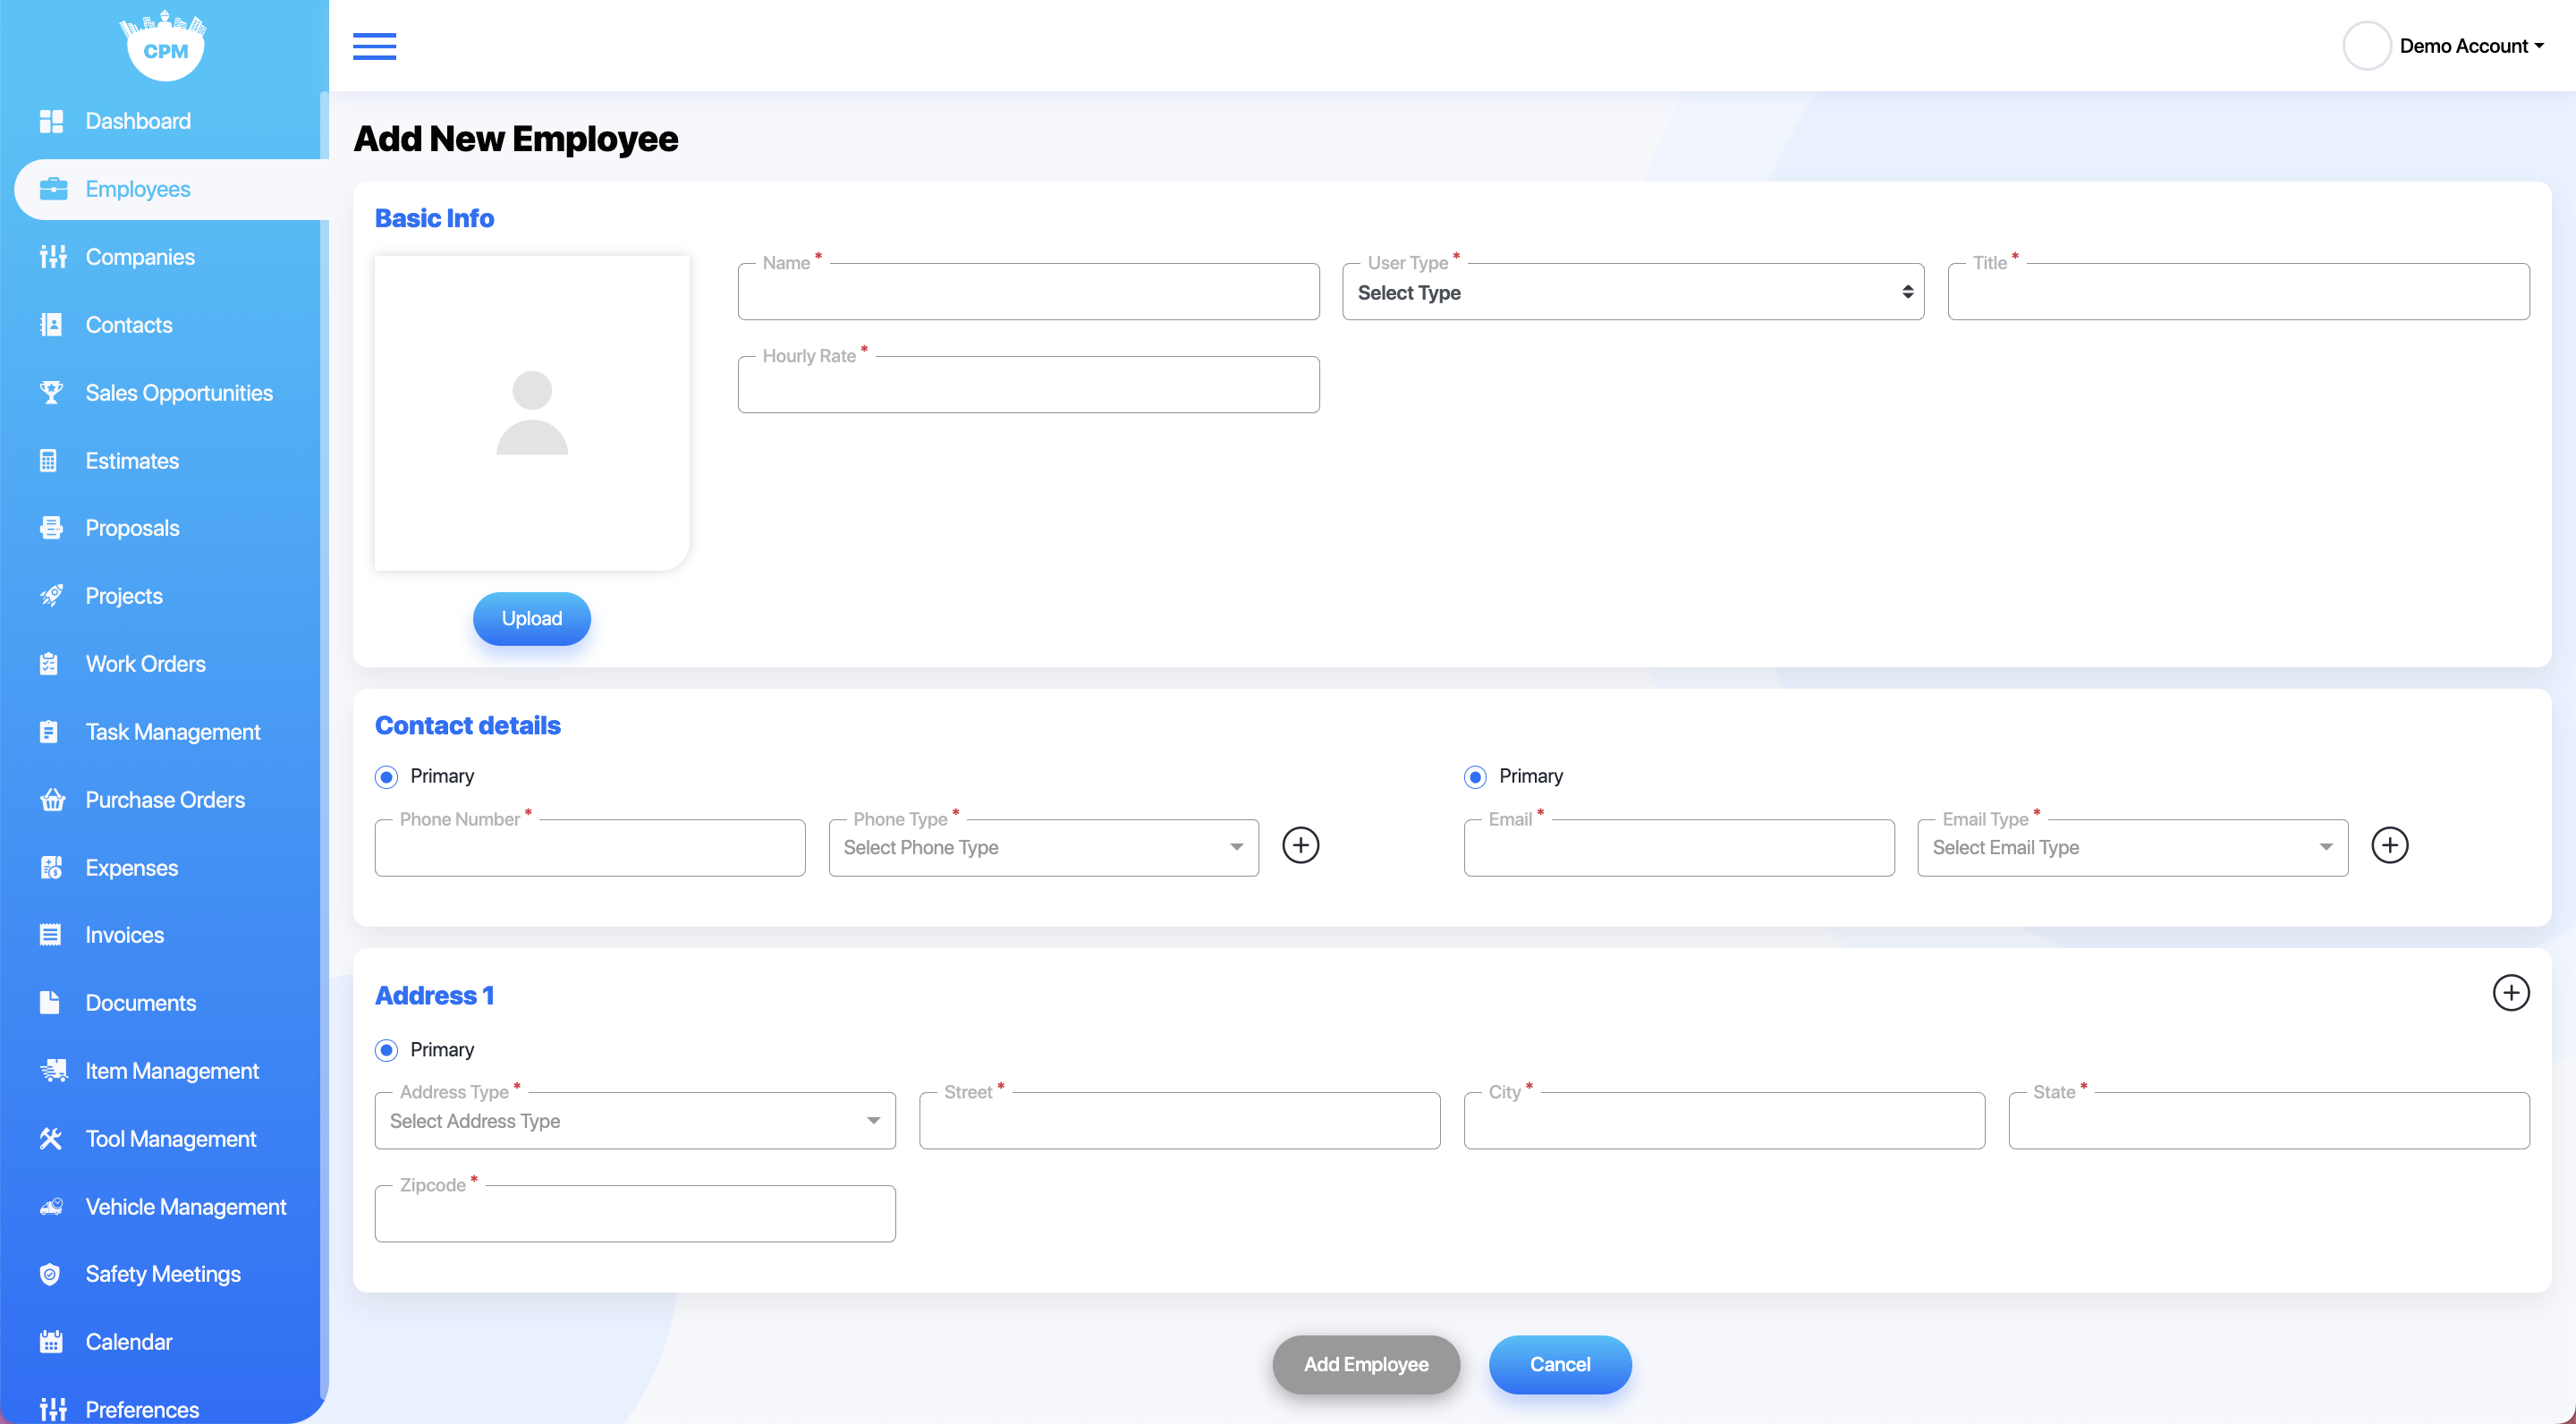Click the Sales Opportunities trophy icon
Image resolution: width=2576 pixels, height=1424 pixels.
pyautogui.click(x=51, y=393)
